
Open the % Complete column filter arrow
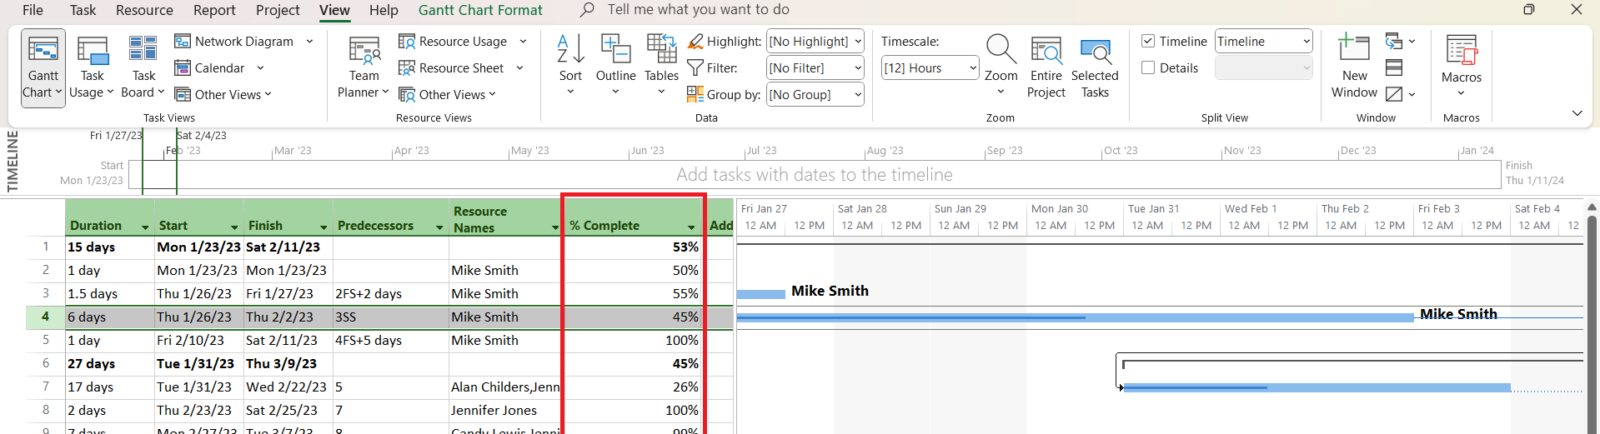coord(692,227)
